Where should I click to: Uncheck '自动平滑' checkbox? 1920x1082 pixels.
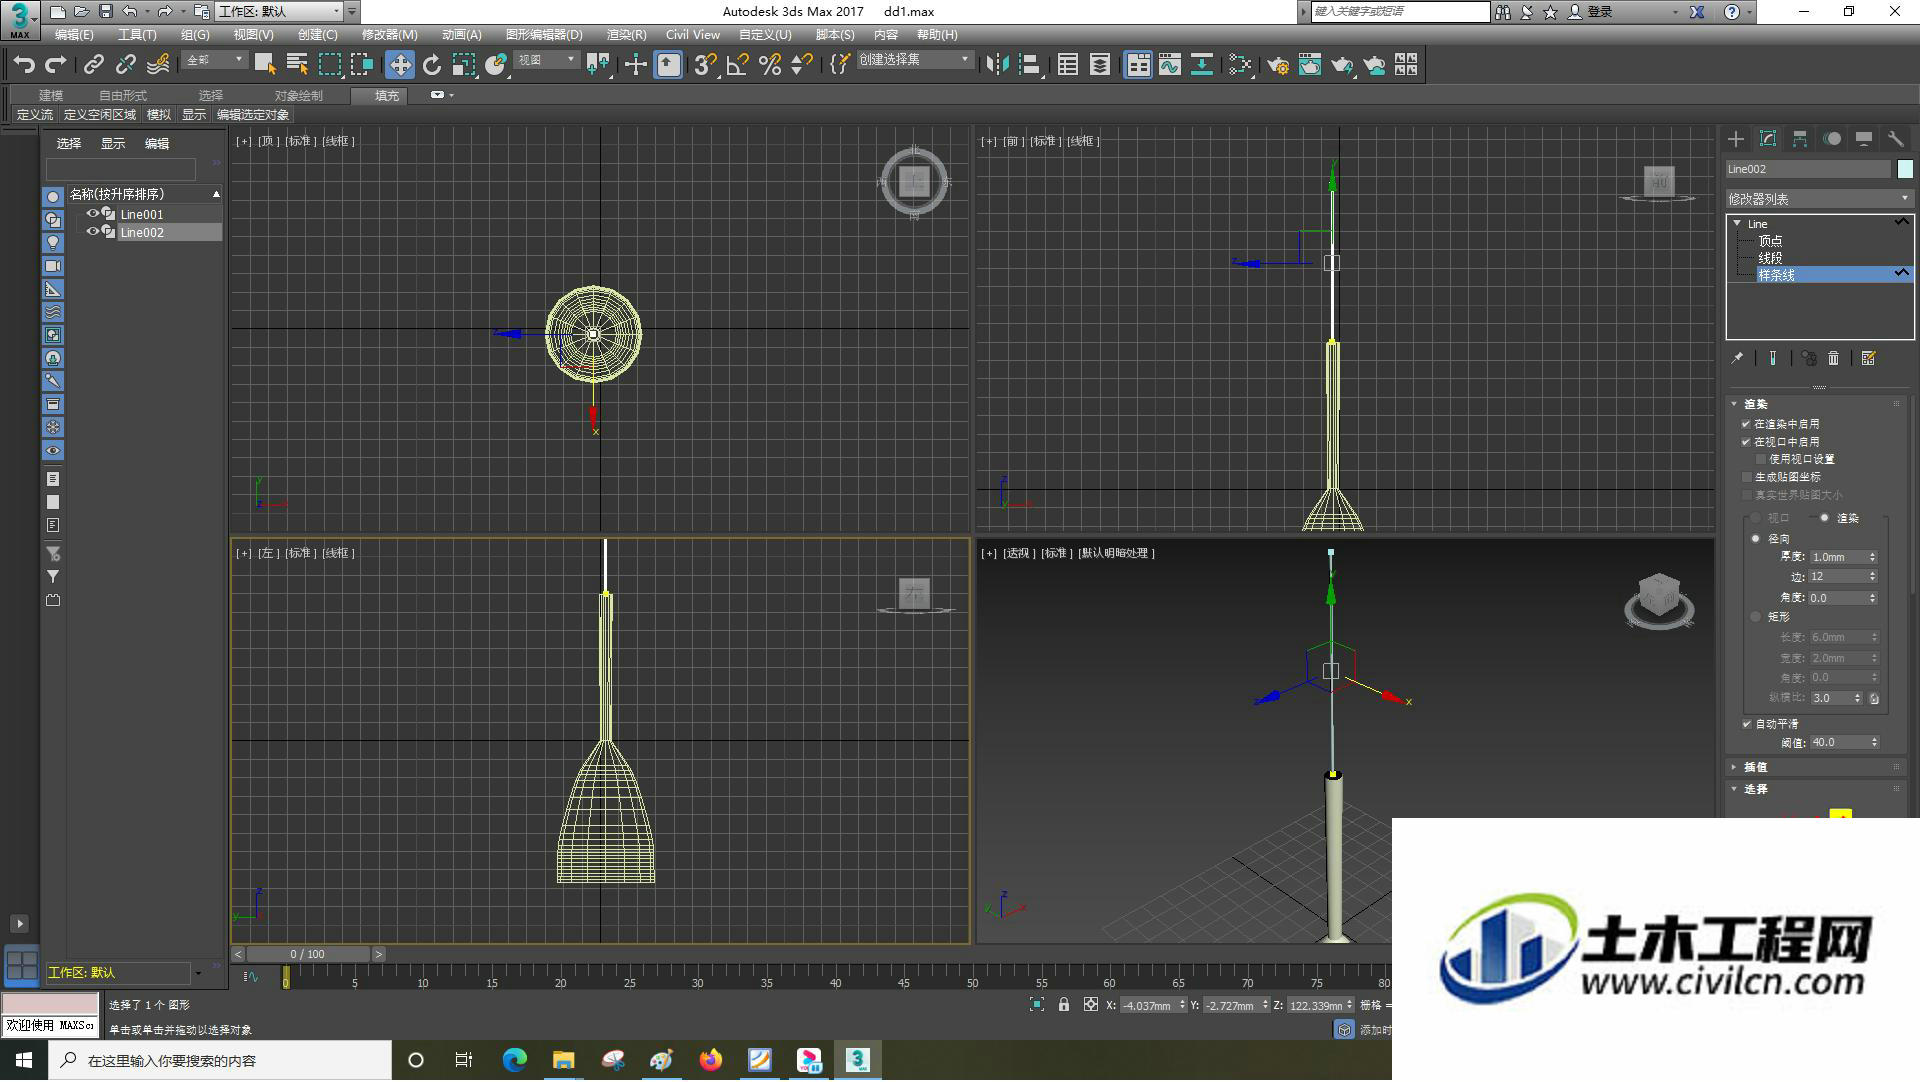coord(1746,724)
